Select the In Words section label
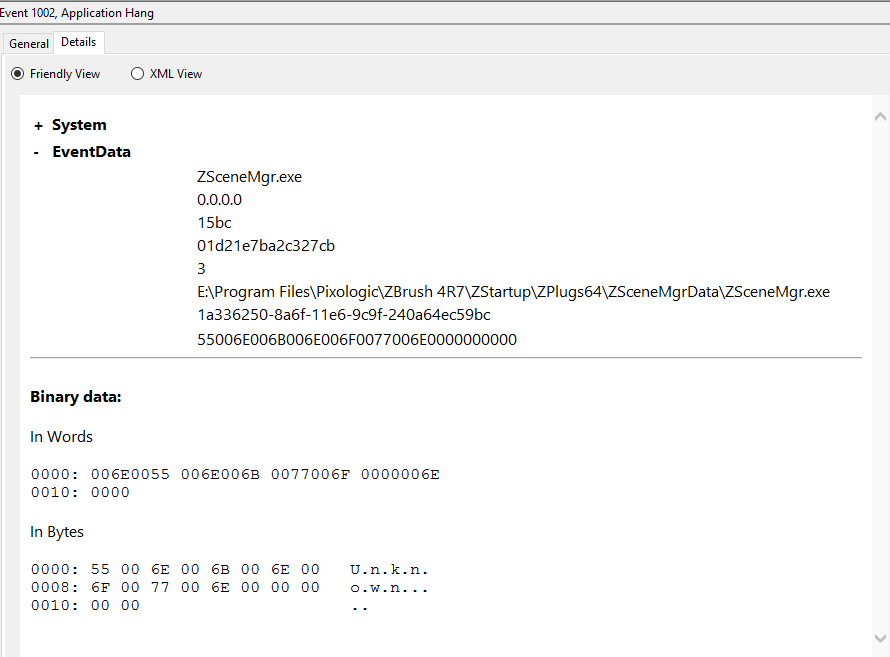The height and width of the screenshot is (657, 890). pos(60,436)
